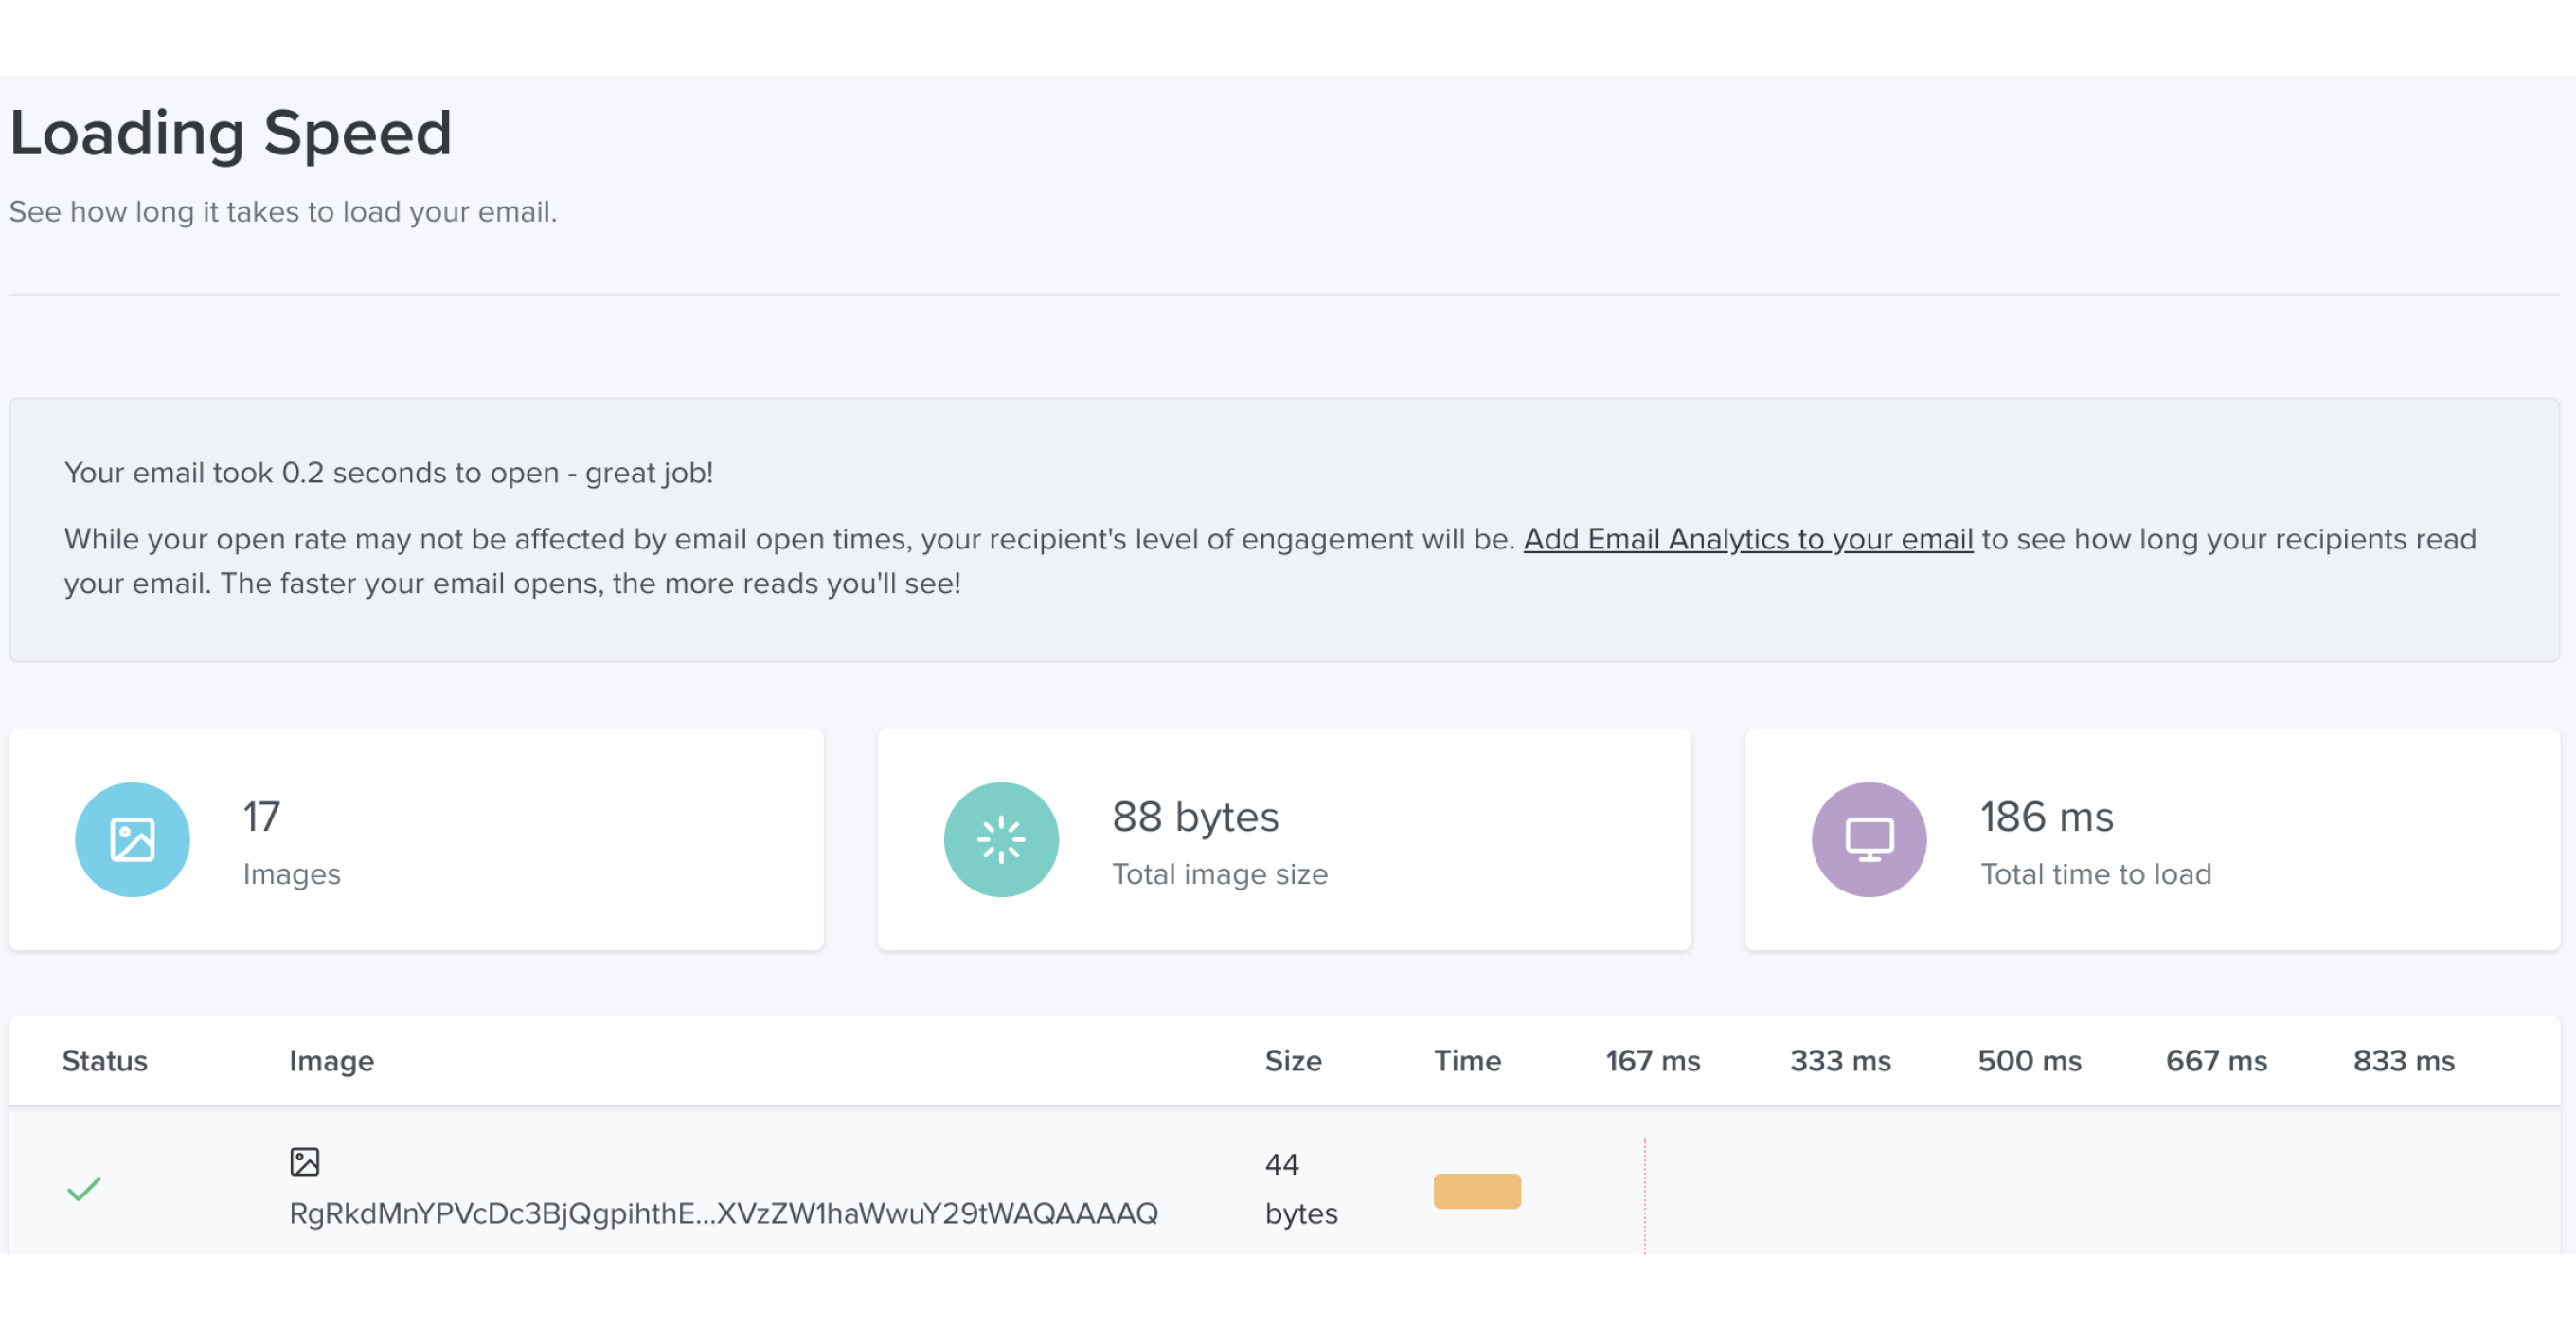Click the 88 bytes total size value

point(1194,817)
